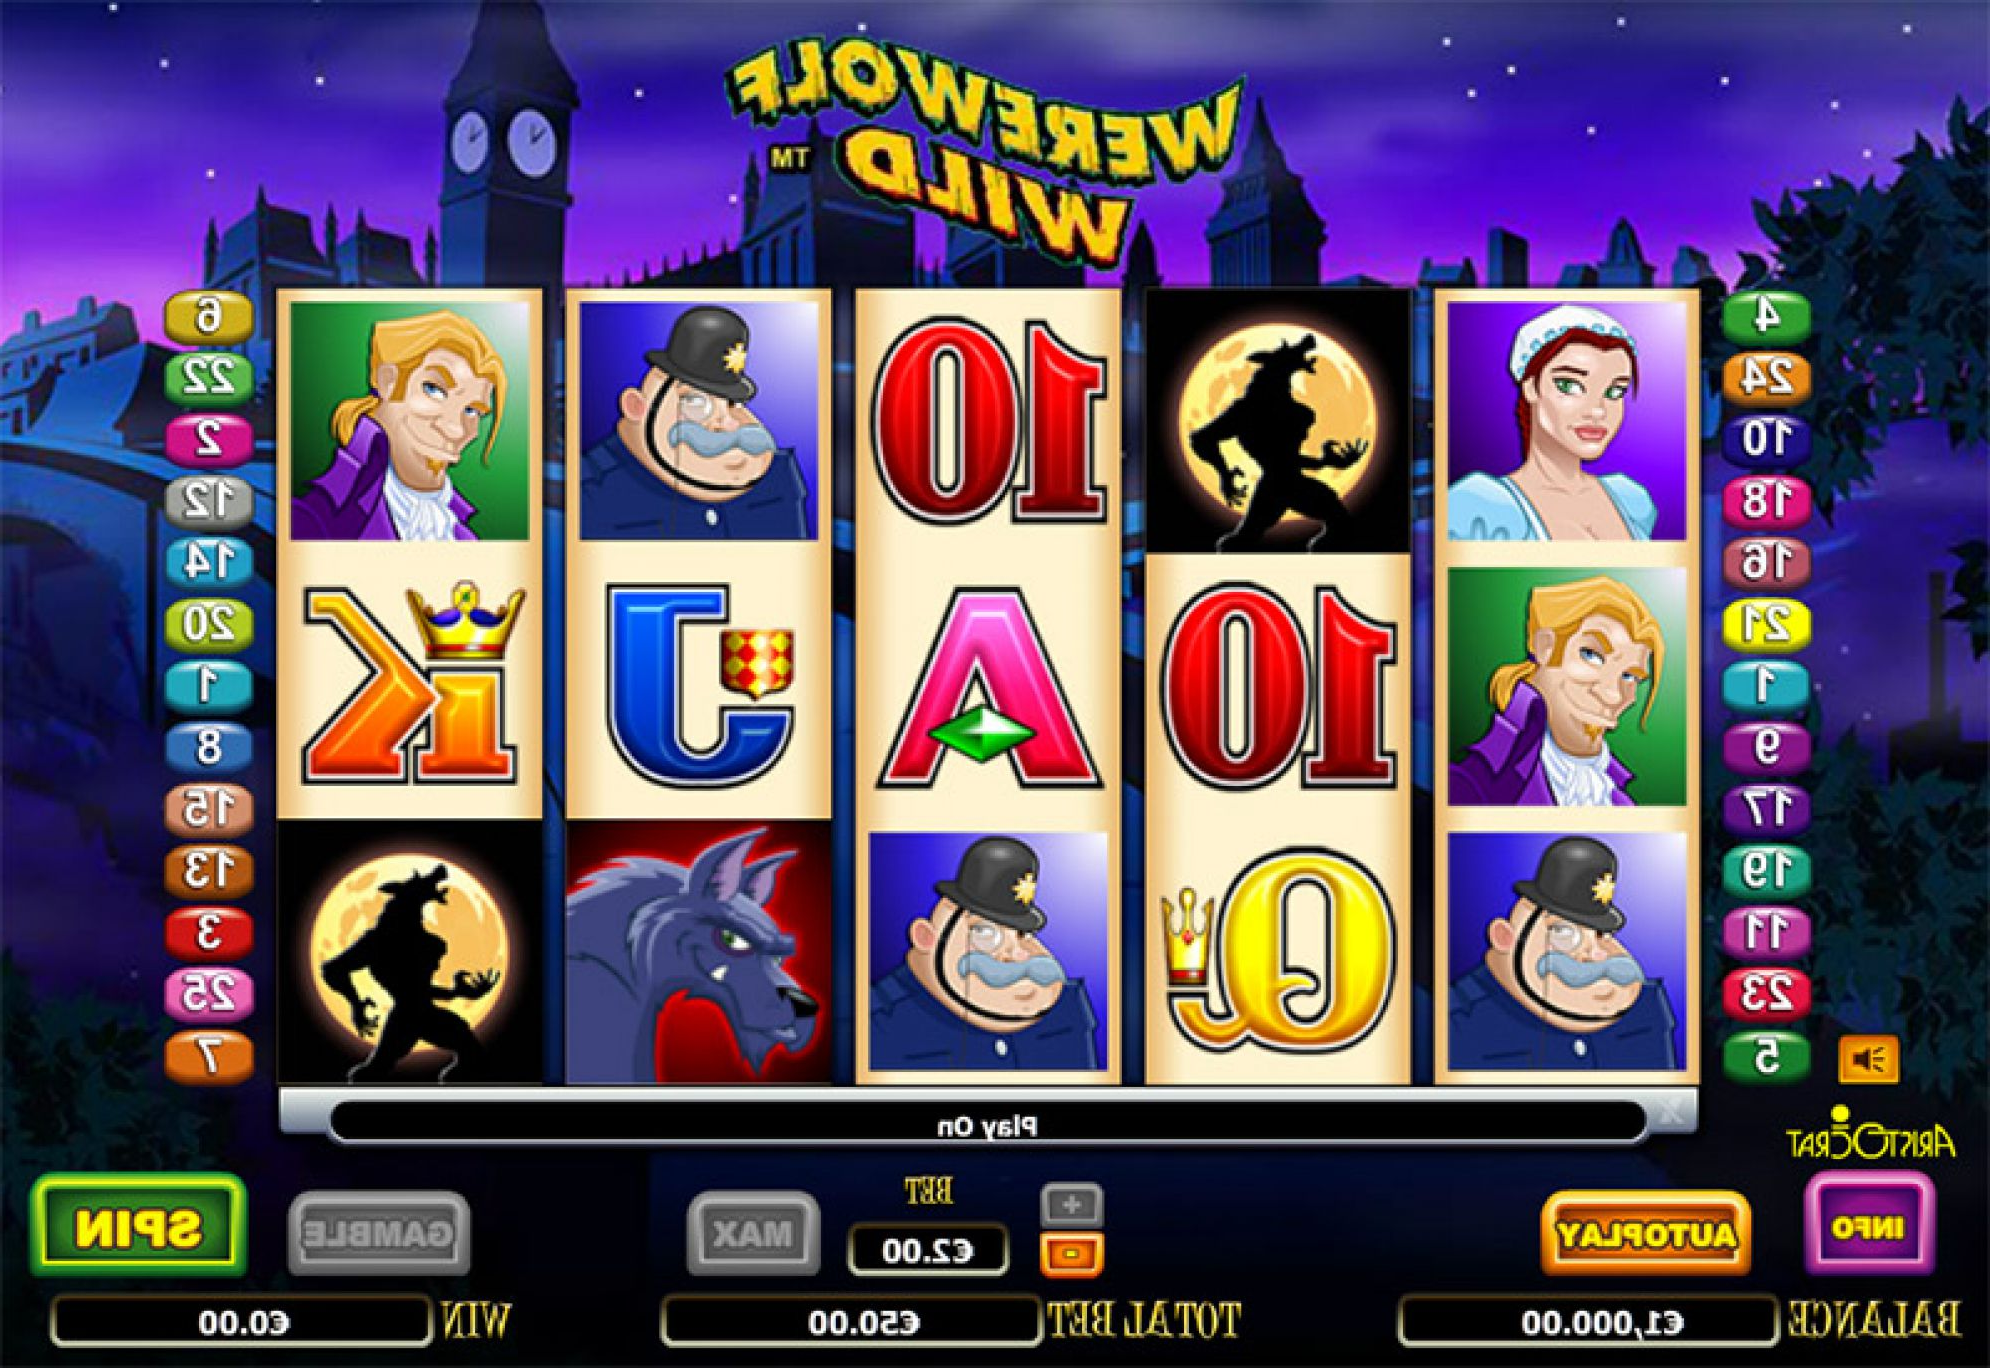Select payline 24 indicator
The width and height of the screenshot is (1990, 1368).
coord(1766,376)
